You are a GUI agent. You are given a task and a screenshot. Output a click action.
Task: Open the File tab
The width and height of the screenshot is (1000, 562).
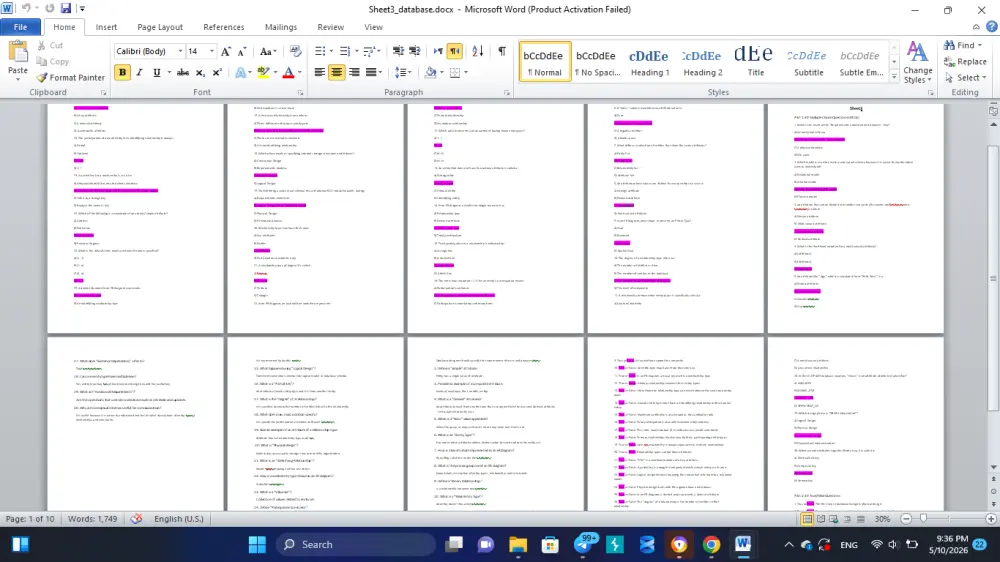(20, 27)
